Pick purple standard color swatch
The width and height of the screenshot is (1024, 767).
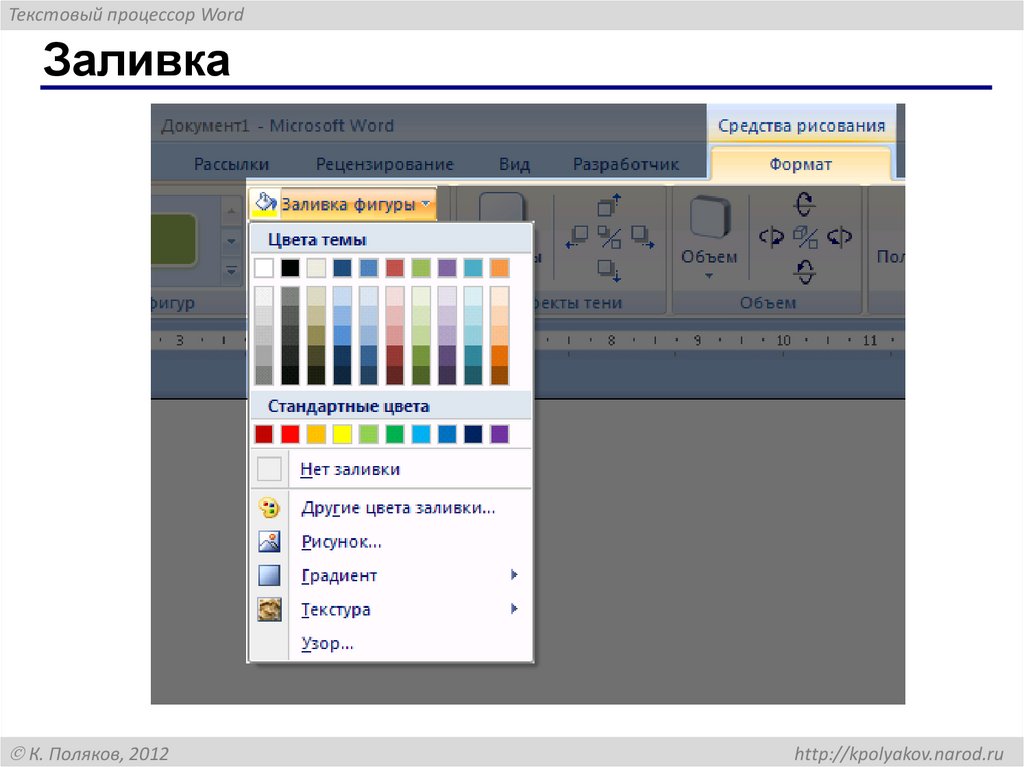coord(500,434)
